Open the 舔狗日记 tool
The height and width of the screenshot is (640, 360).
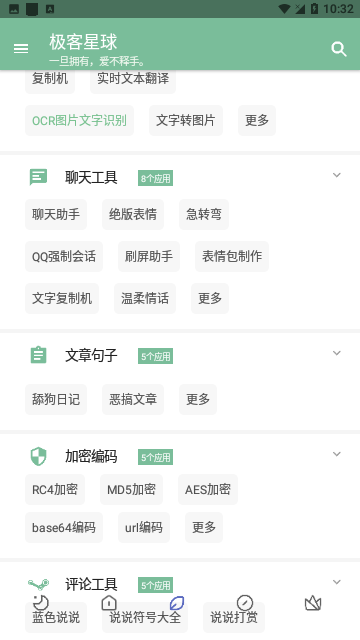[x=56, y=399]
